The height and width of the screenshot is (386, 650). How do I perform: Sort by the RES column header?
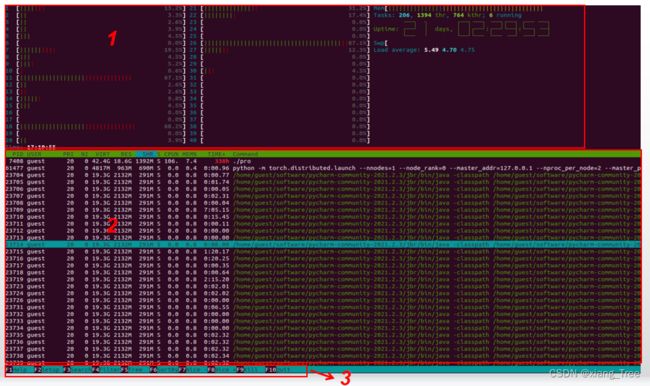126,154
